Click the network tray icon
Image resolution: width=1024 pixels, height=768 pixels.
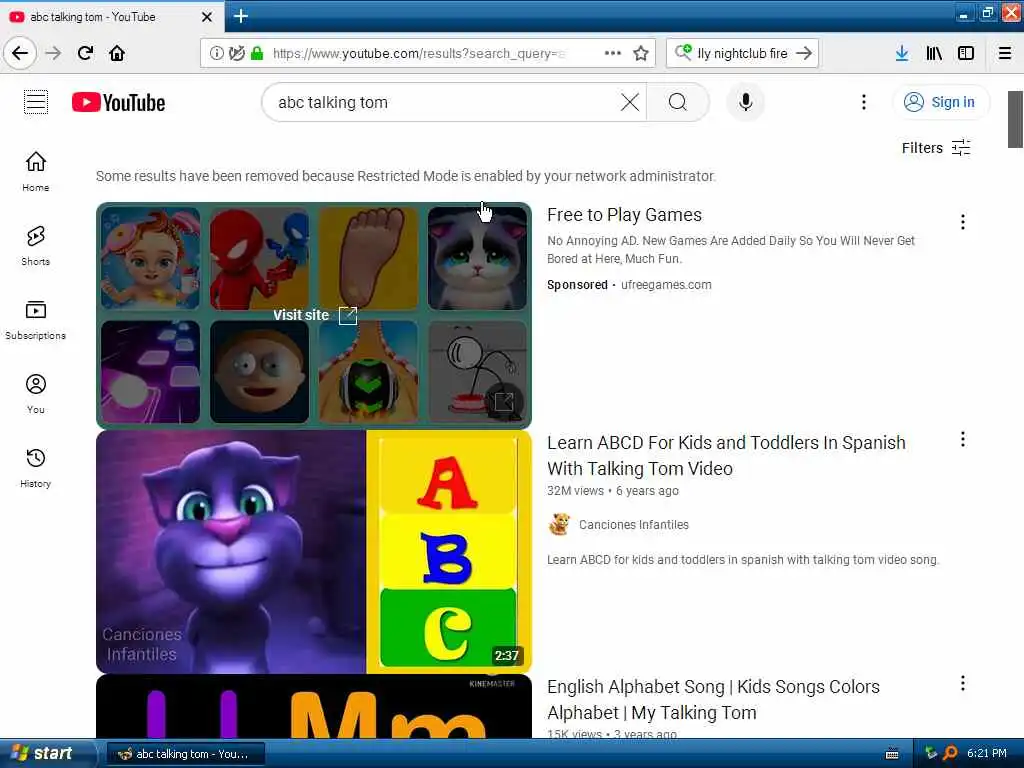931,754
